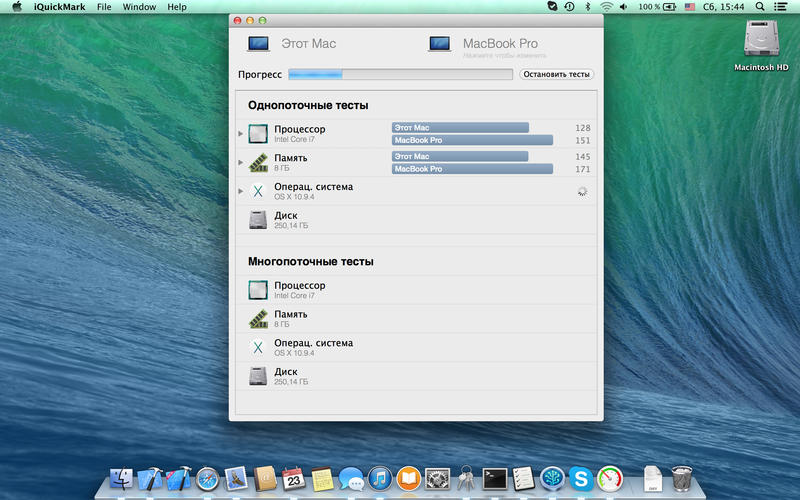Open the Apple menu
Image resolution: width=800 pixels, height=500 pixels.
click(17, 7)
